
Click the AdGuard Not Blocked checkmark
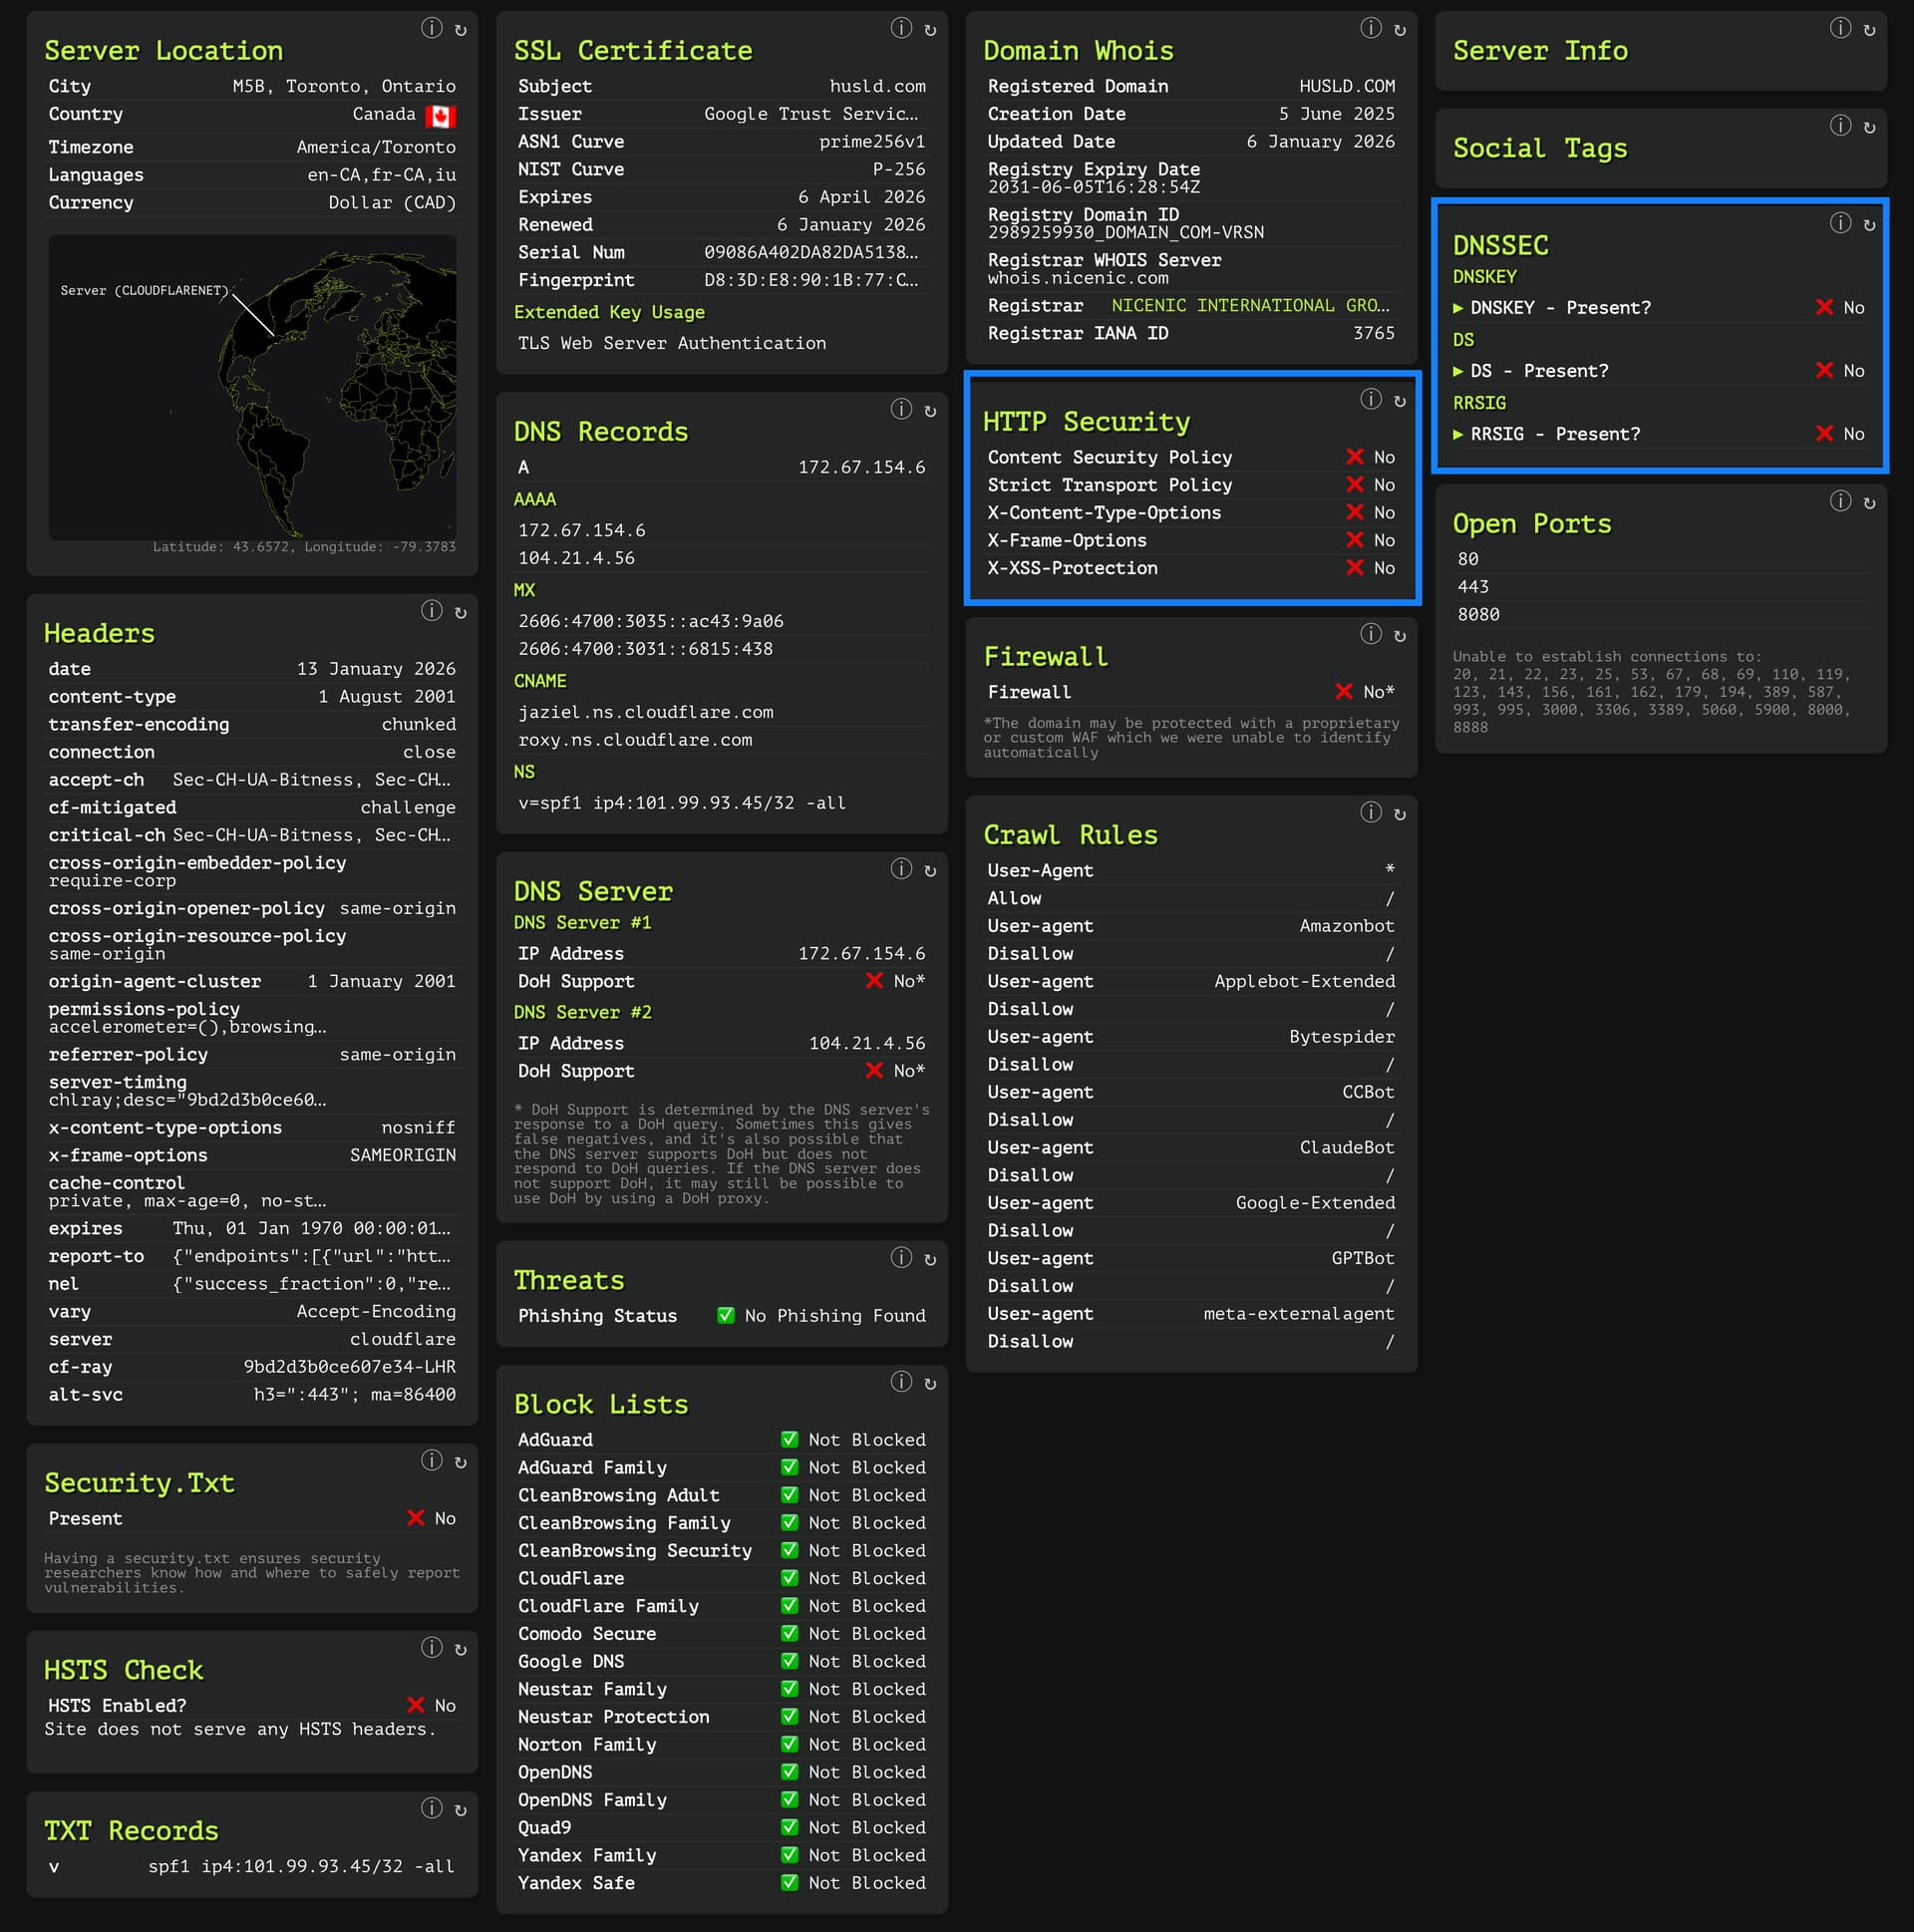click(x=789, y=1439)
